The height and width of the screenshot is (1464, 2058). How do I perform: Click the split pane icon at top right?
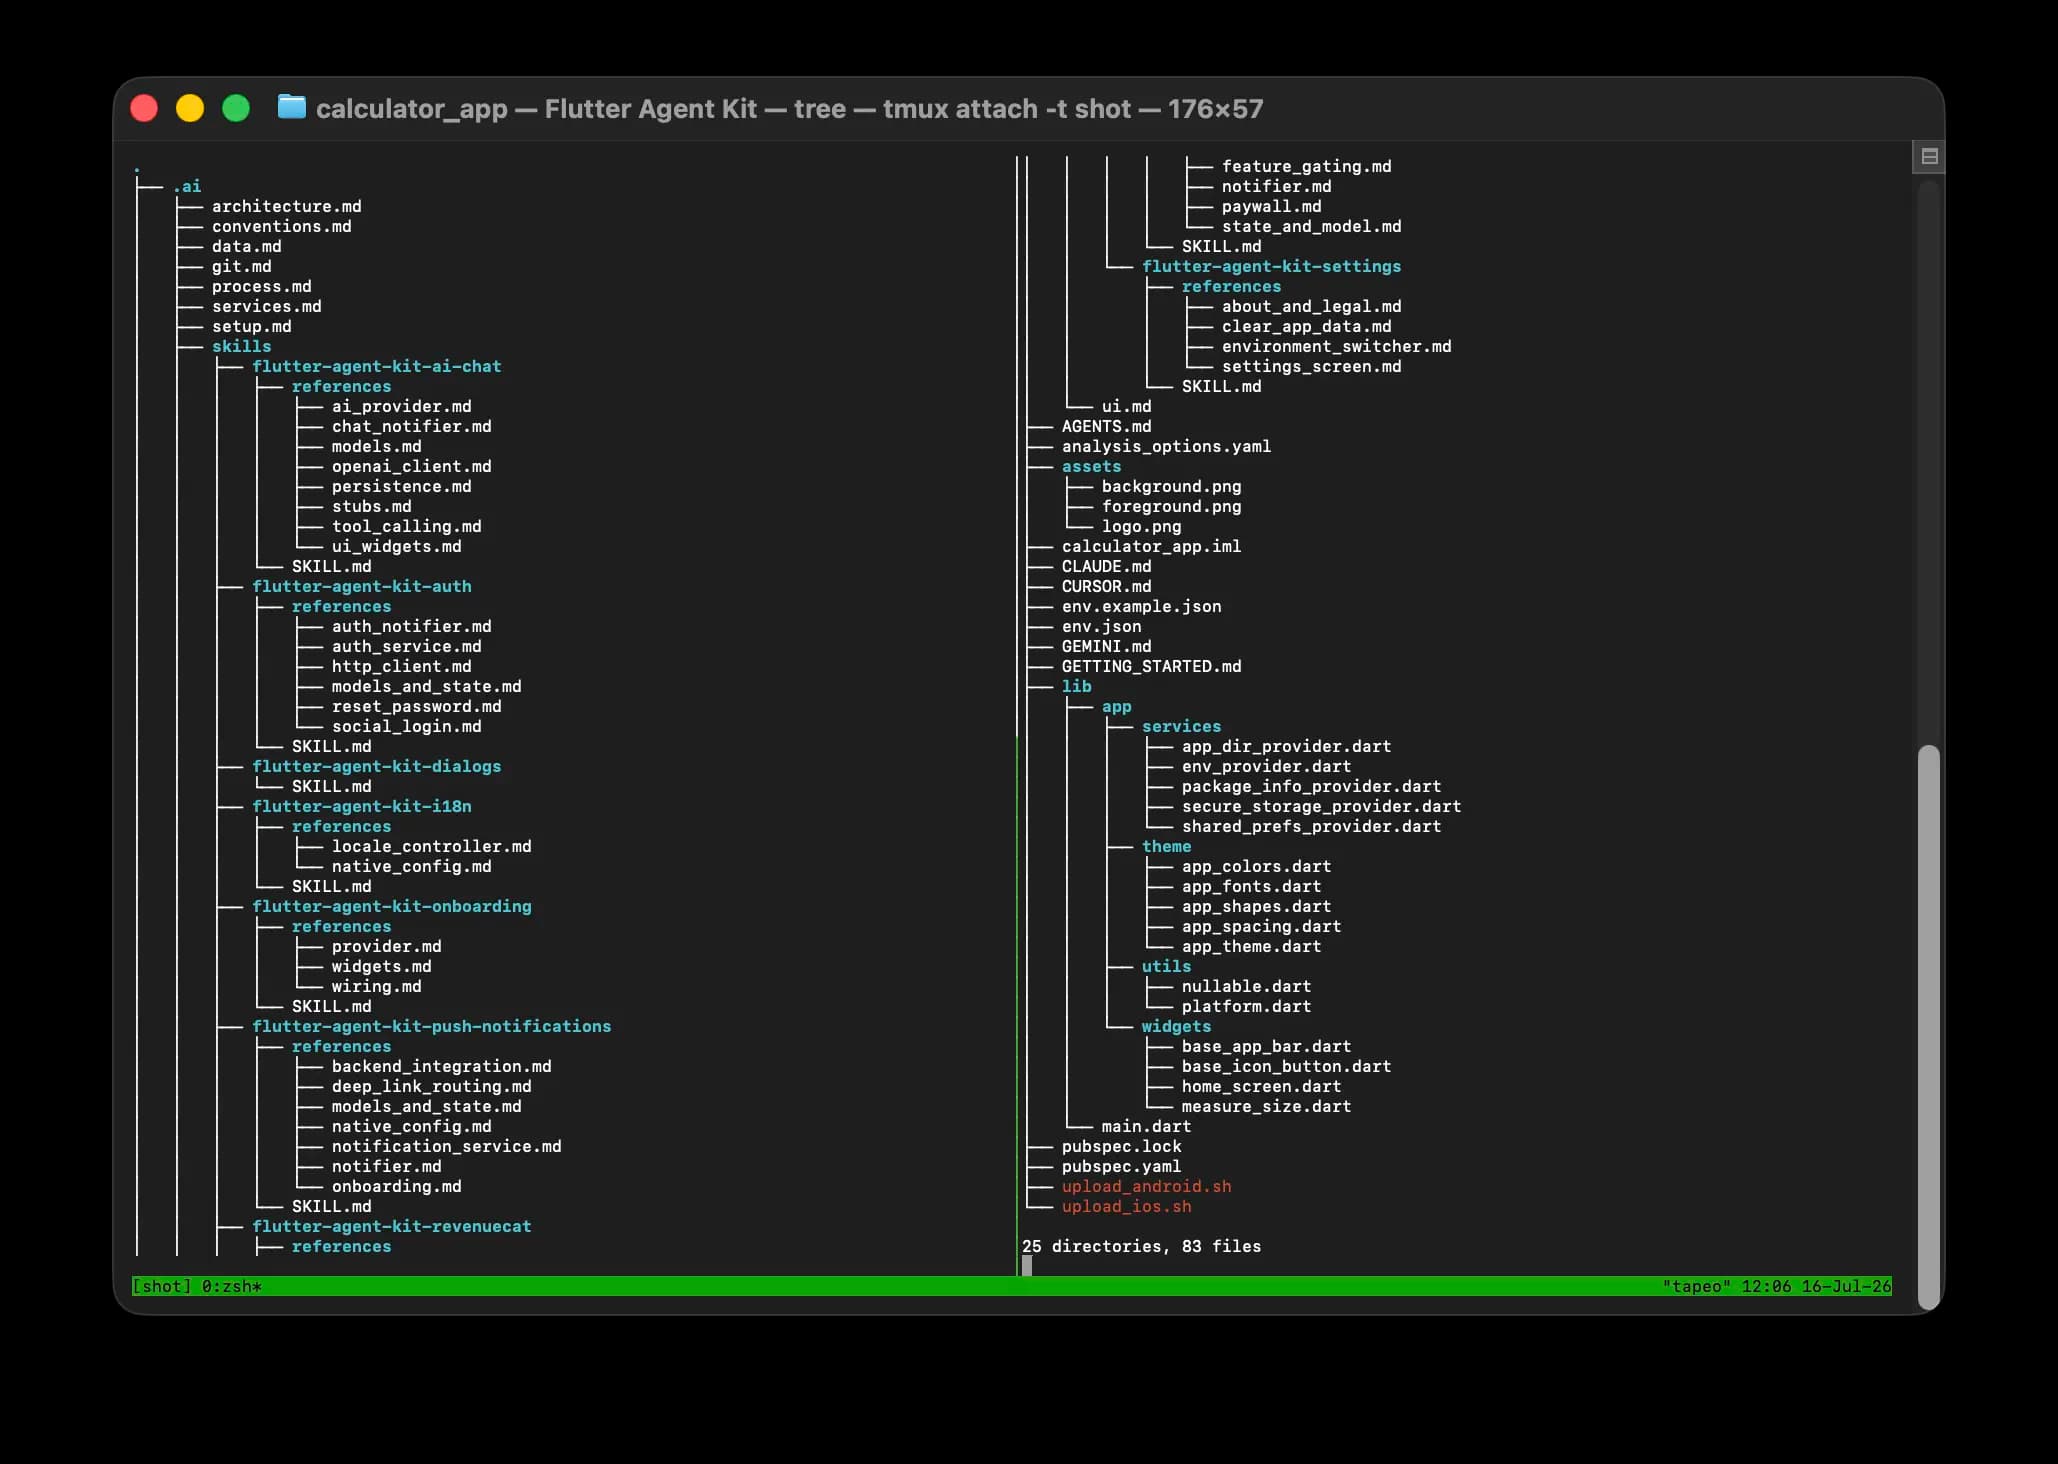(1929, 157)
